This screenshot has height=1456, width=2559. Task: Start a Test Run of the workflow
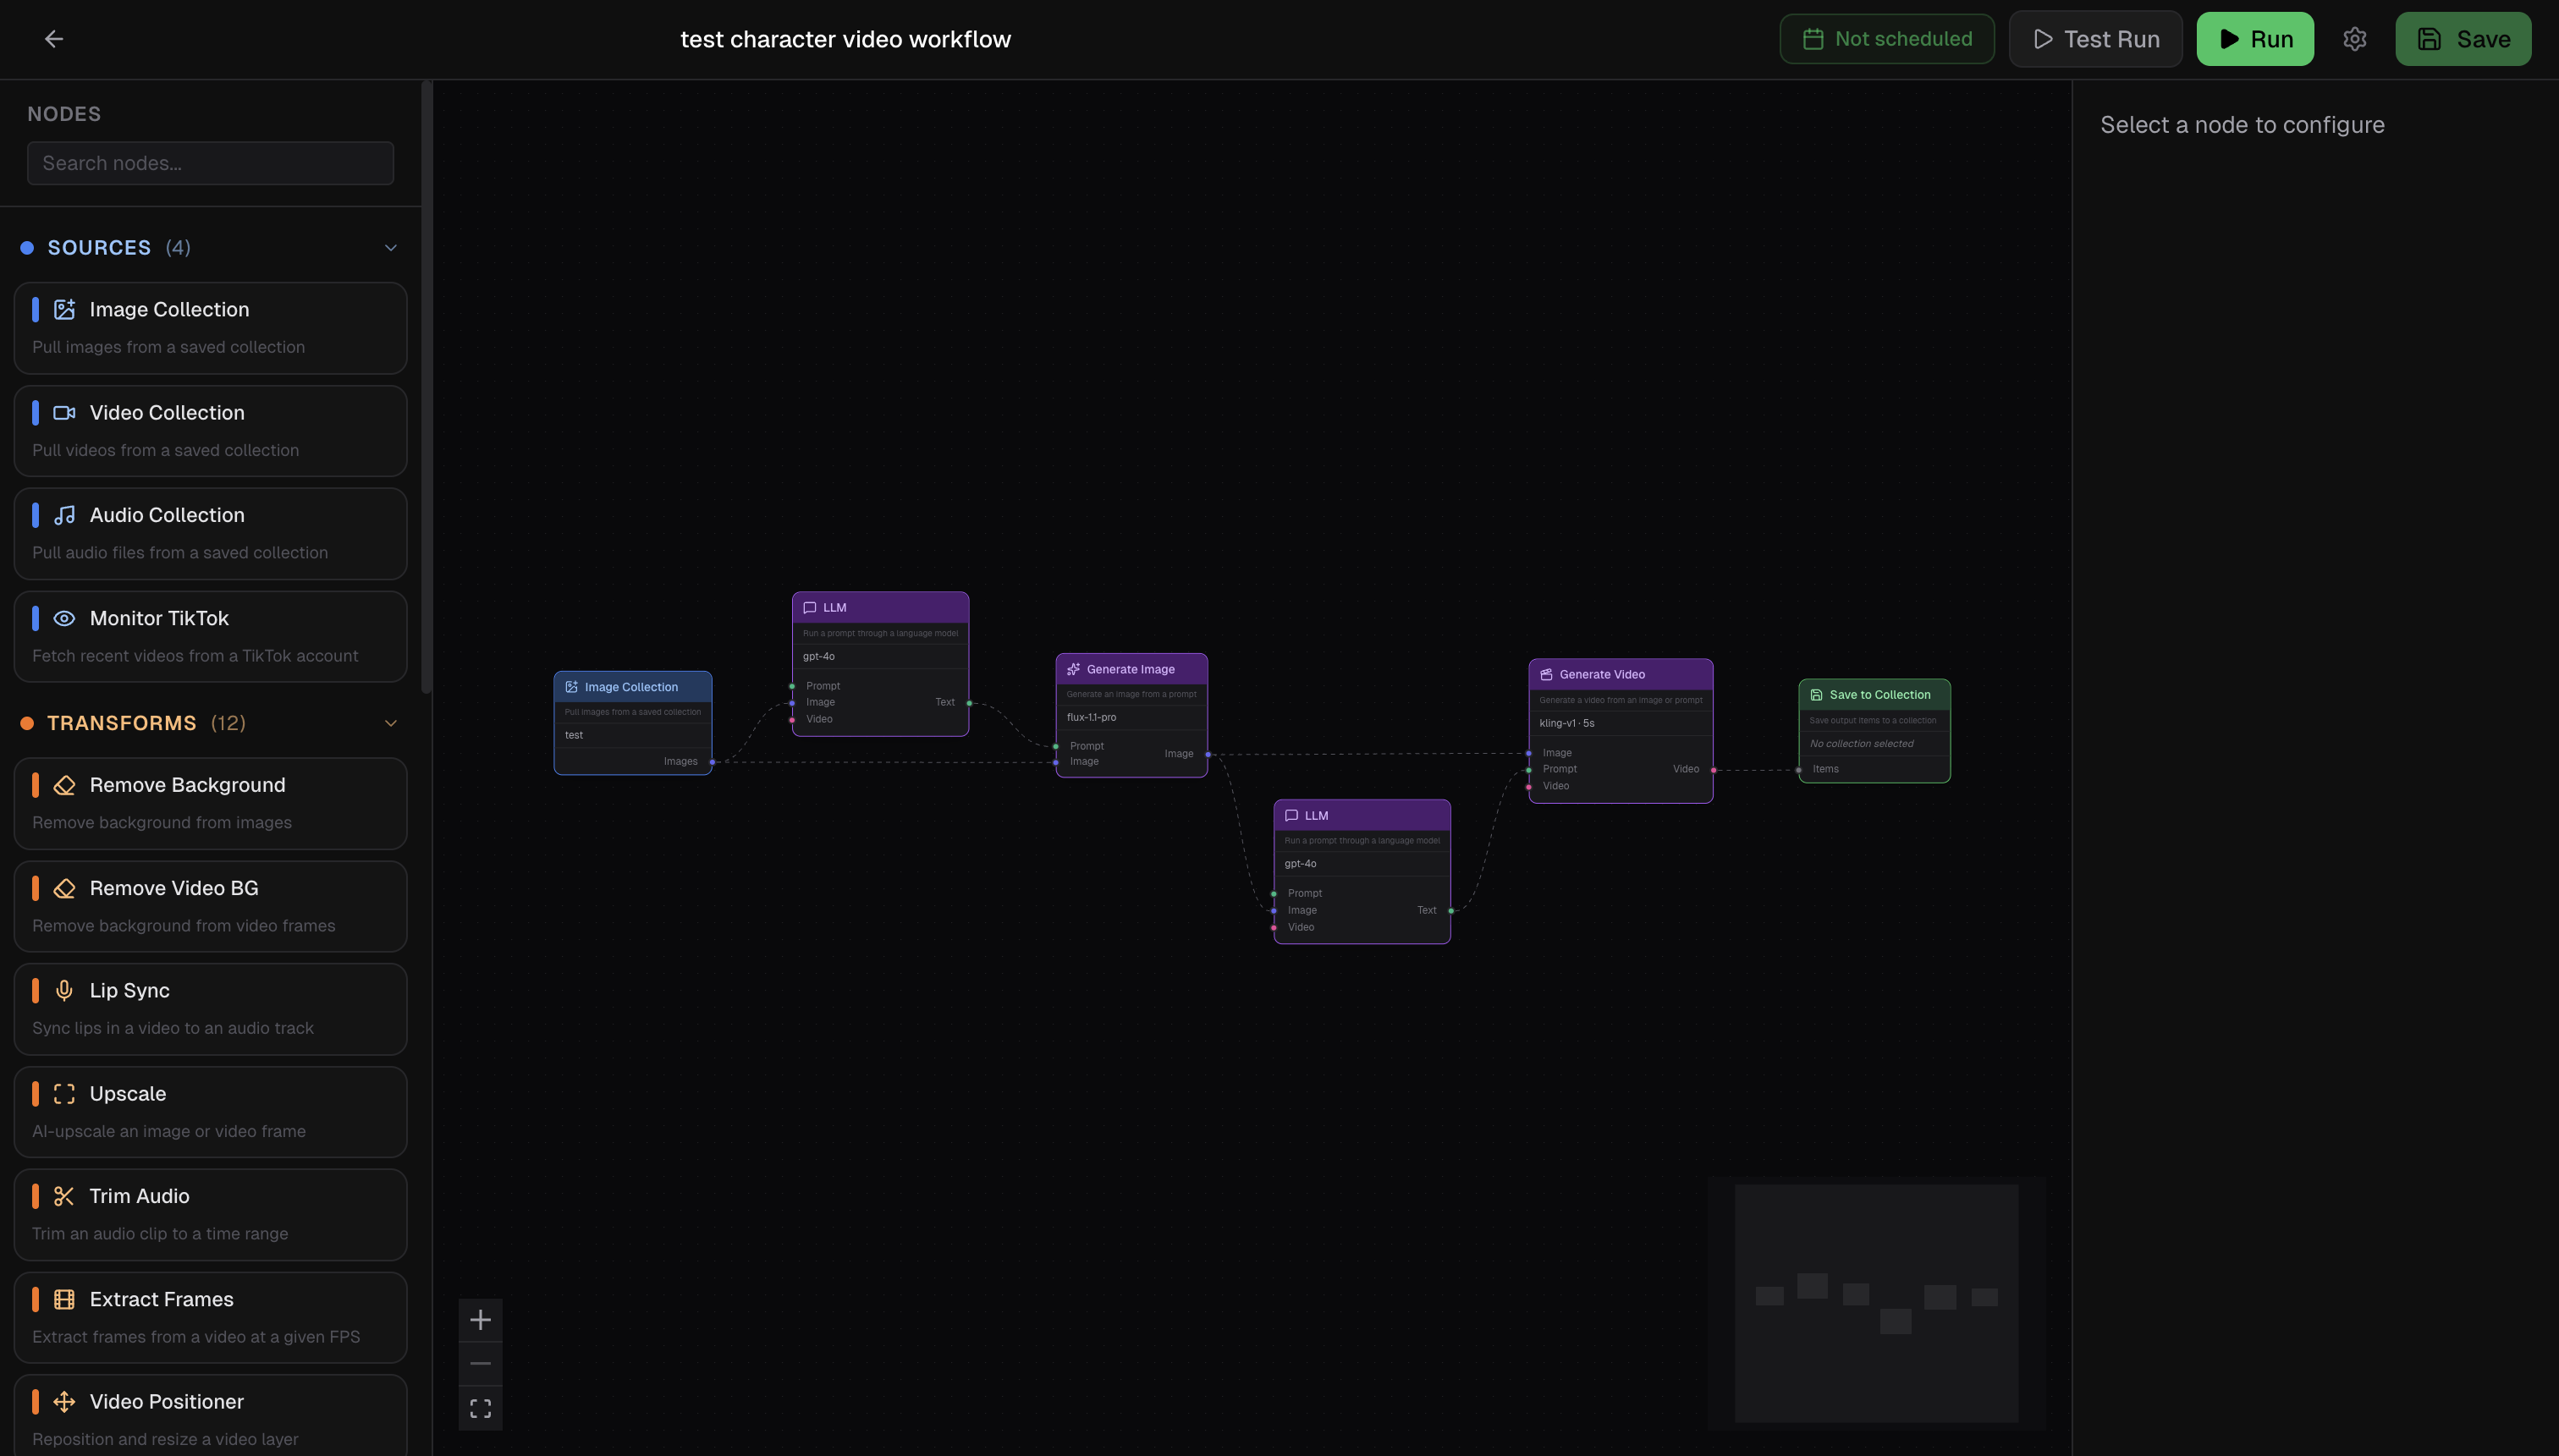2095,39
